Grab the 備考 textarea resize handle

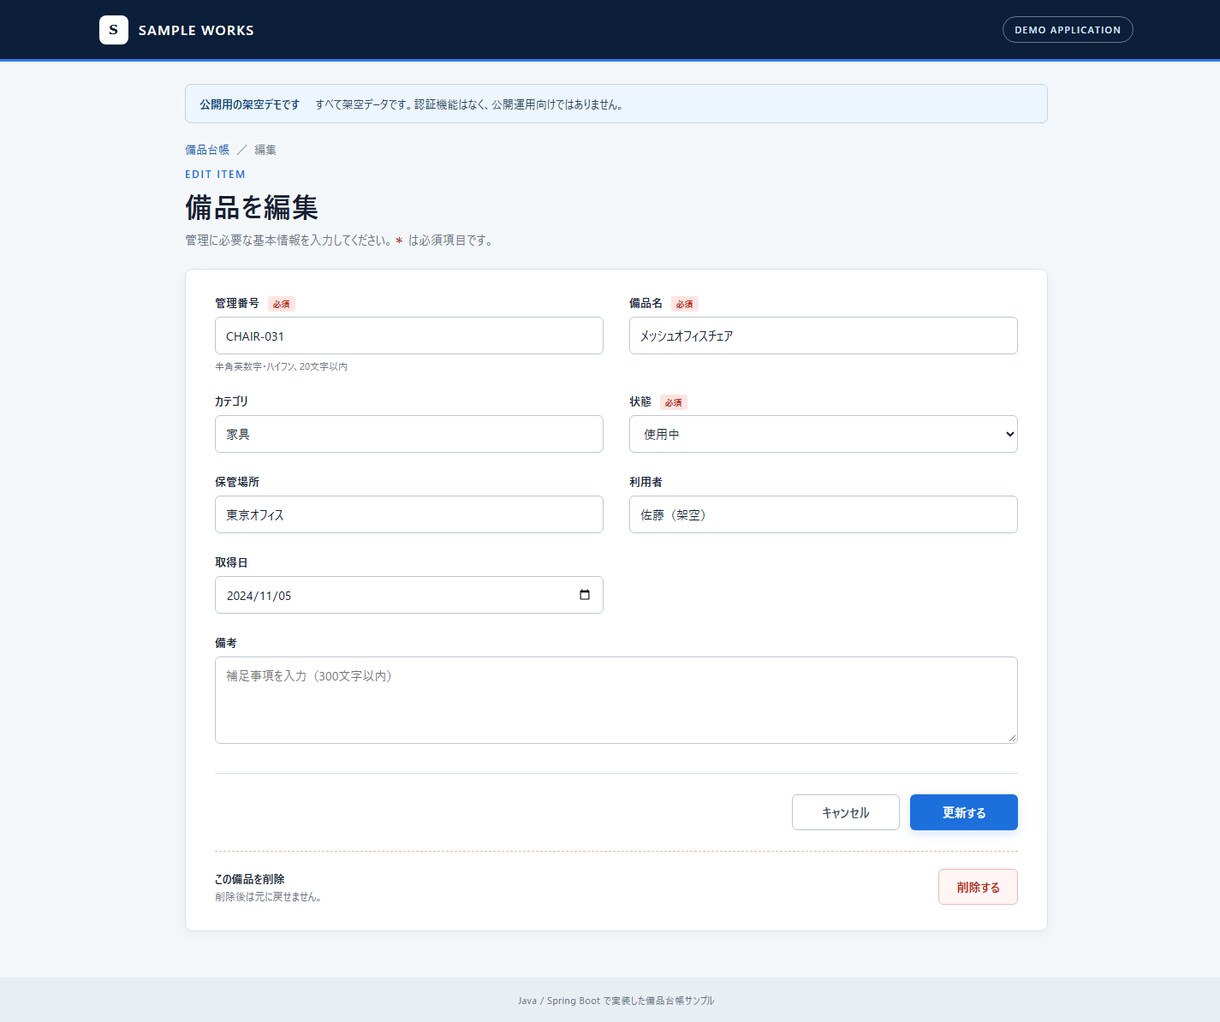[x=1011, y=737]
